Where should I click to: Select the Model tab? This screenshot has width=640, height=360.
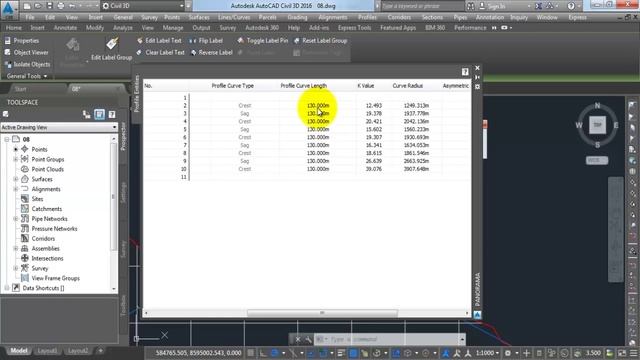point(19,351)
